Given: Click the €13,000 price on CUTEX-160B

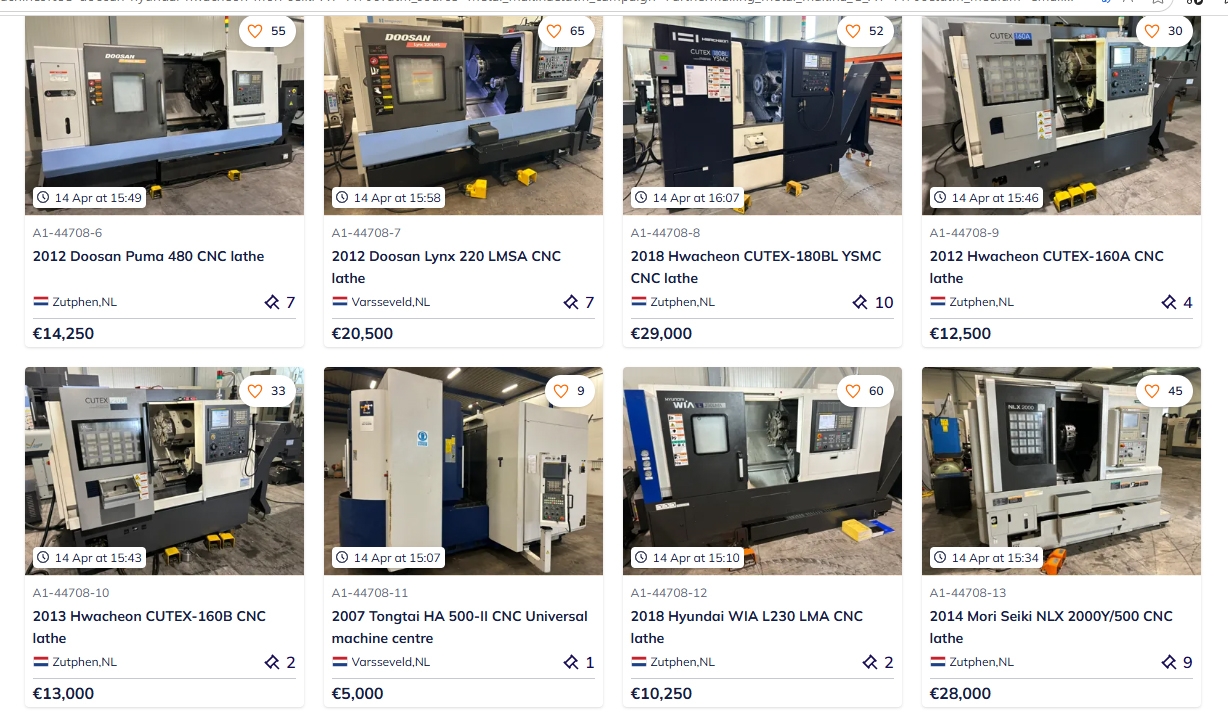Looking at the screenshot, I should coord(63,693).
